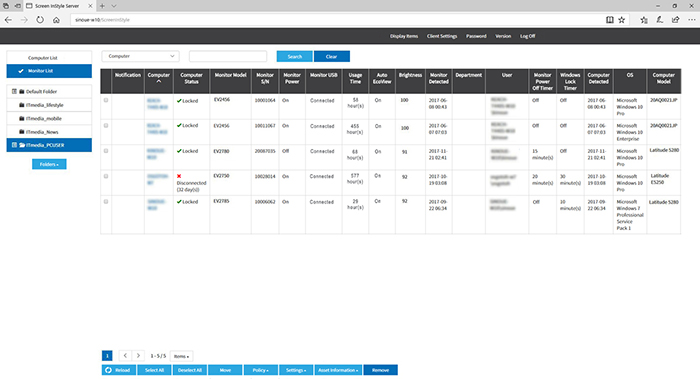Click computer name link in EV2750 row
Screen dimensions: 700x379
point(157,179)
